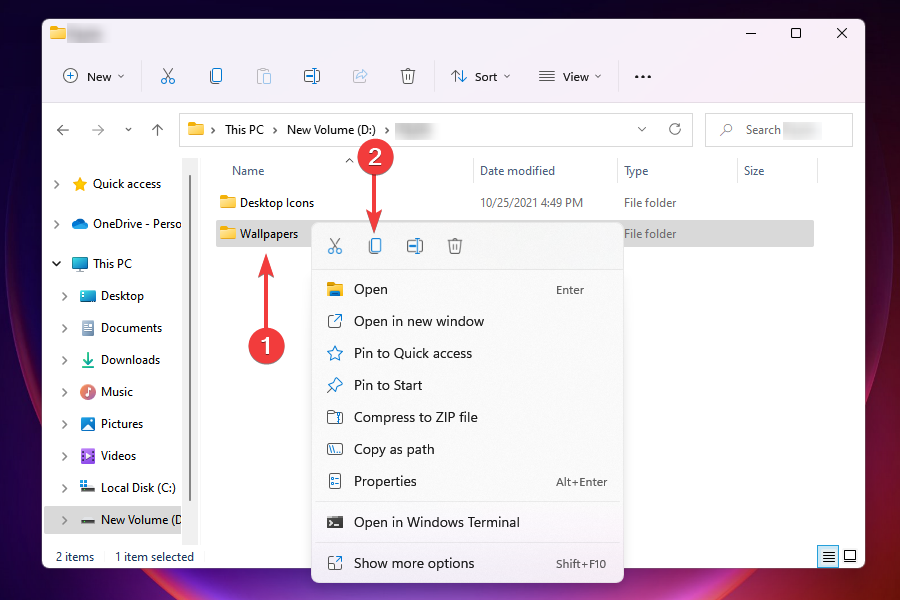Click the Copy icon in context menu
900x600 pixels.
(375, 246)
